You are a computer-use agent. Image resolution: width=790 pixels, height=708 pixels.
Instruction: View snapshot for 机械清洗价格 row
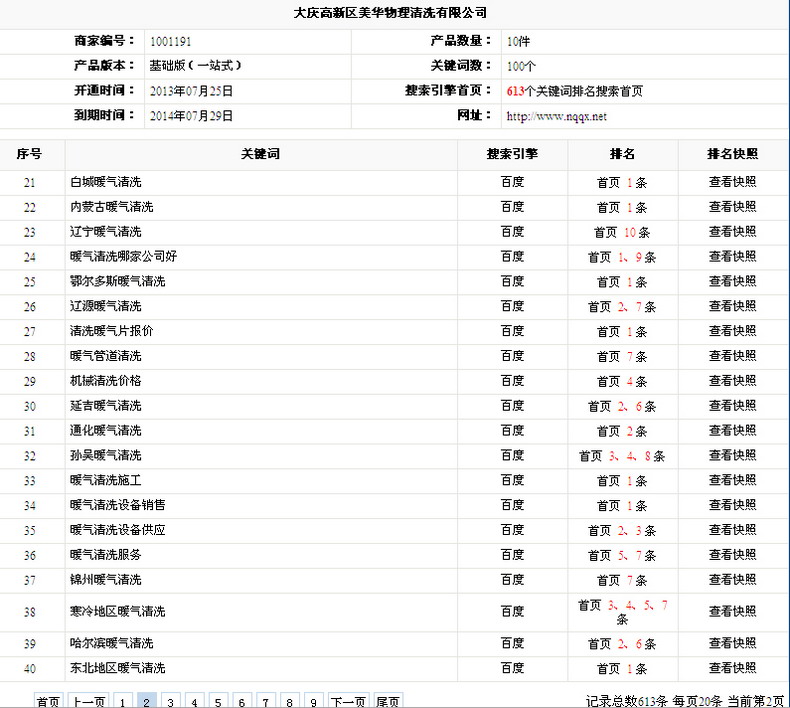click(733, 380)
